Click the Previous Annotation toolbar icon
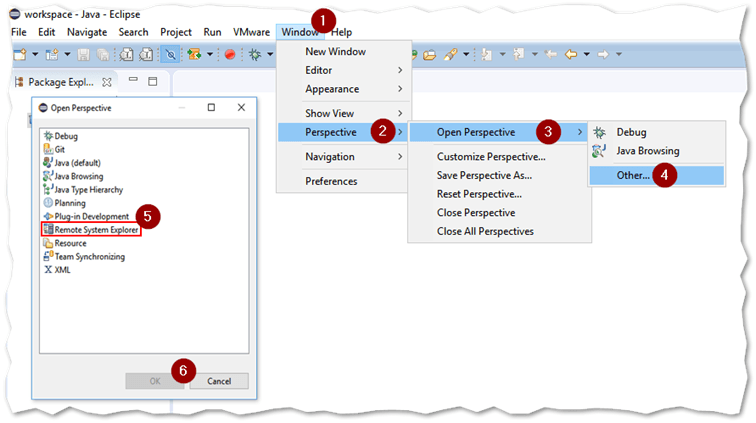The height and width of the screenshot is (423, 756). pos(519,54)
